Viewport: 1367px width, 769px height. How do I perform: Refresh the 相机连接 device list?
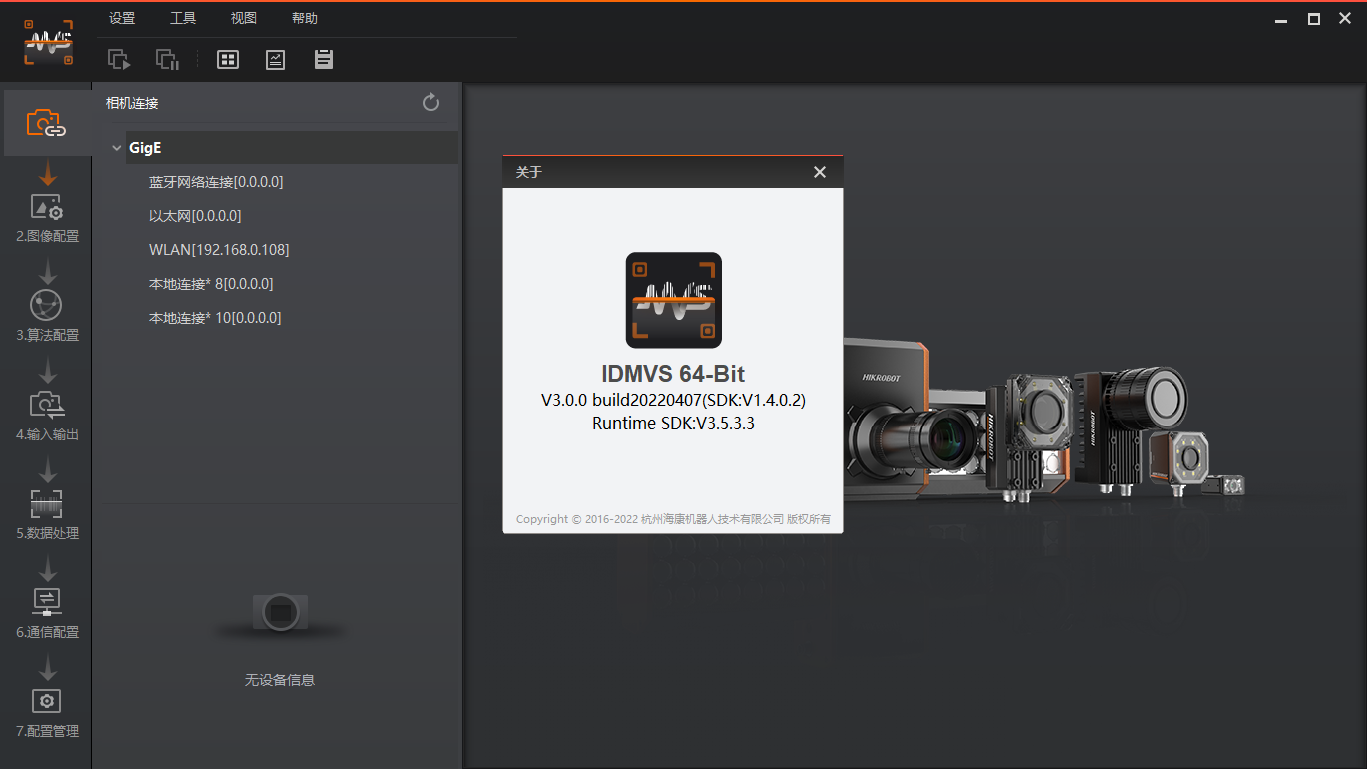click(x=431, y=102)
